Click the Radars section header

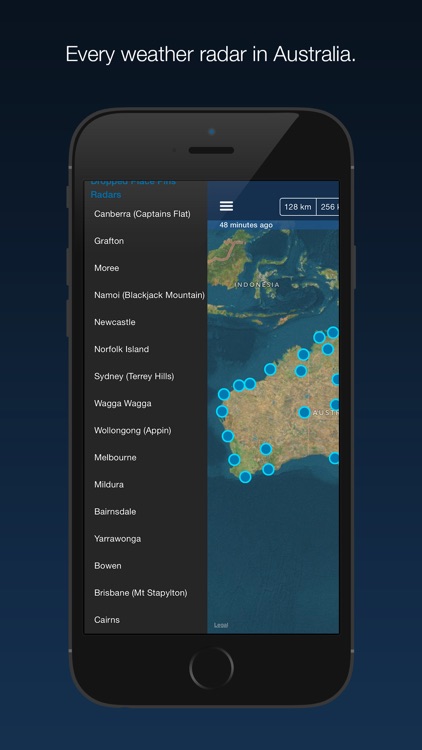click(106, 195)
